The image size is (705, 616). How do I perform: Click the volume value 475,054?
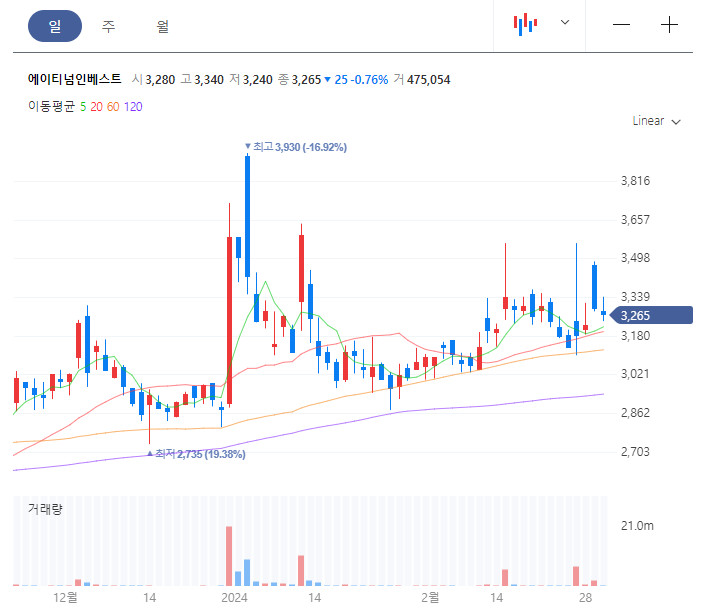pos(428,80)
